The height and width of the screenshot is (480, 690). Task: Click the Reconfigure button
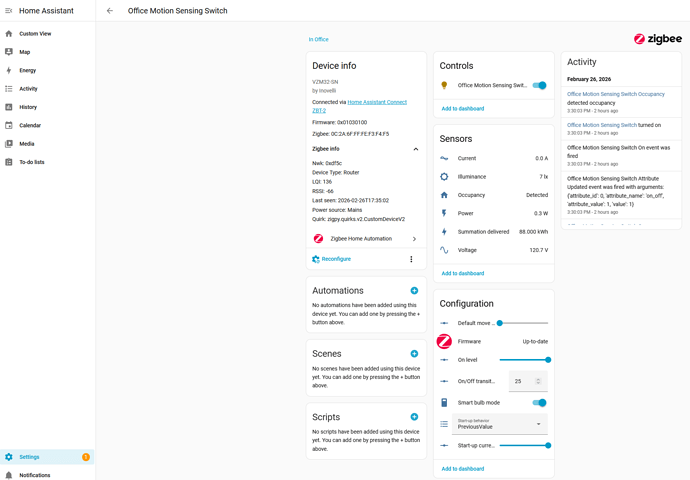pos(331,259)
